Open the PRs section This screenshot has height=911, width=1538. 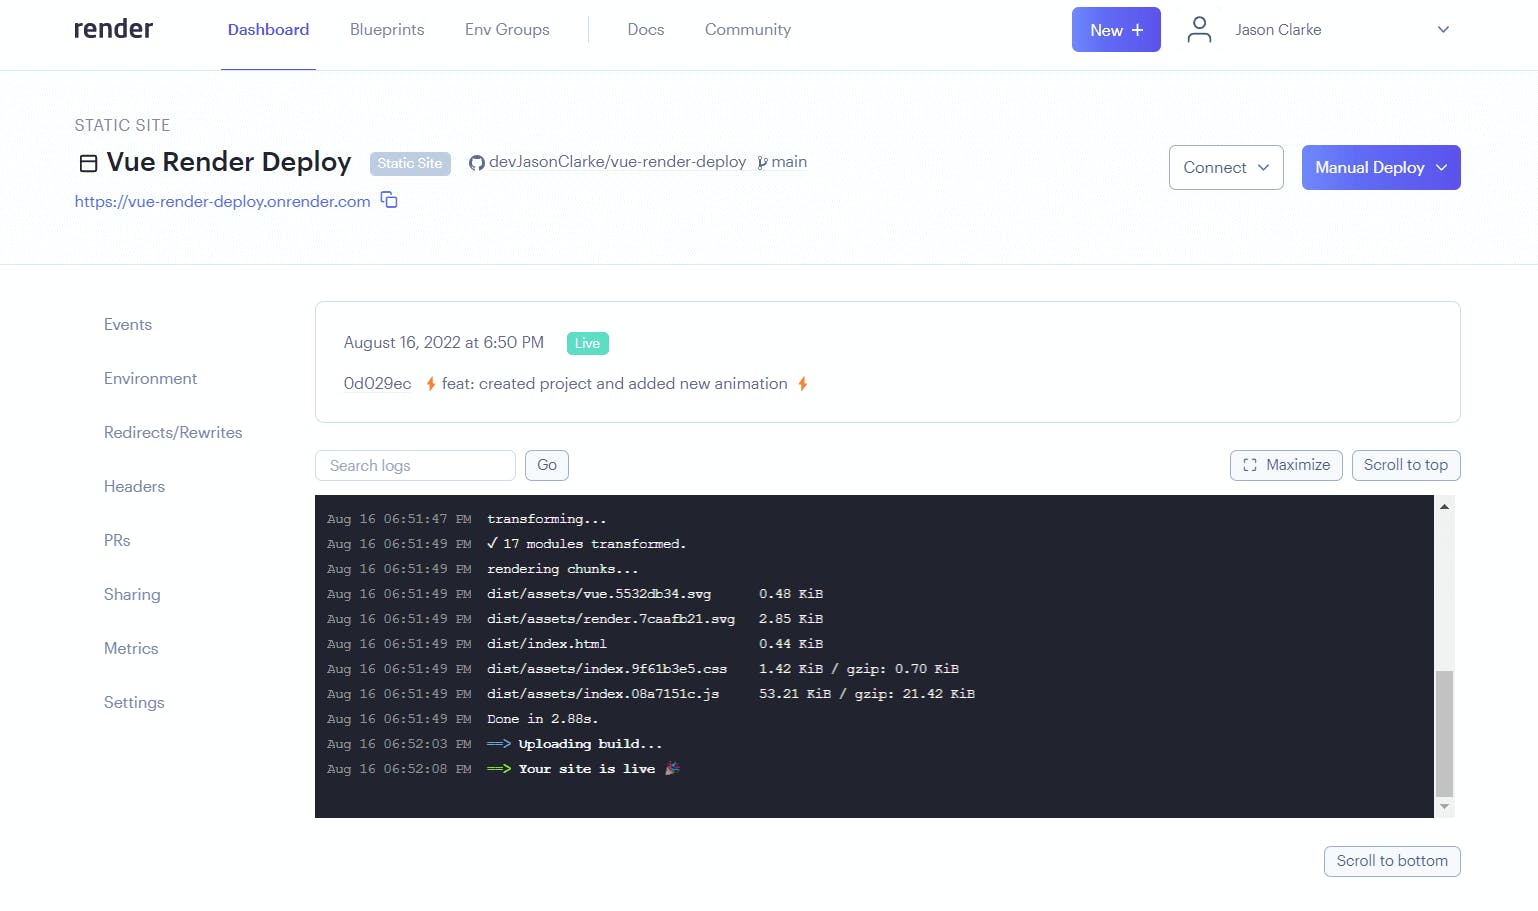[117, 541]
